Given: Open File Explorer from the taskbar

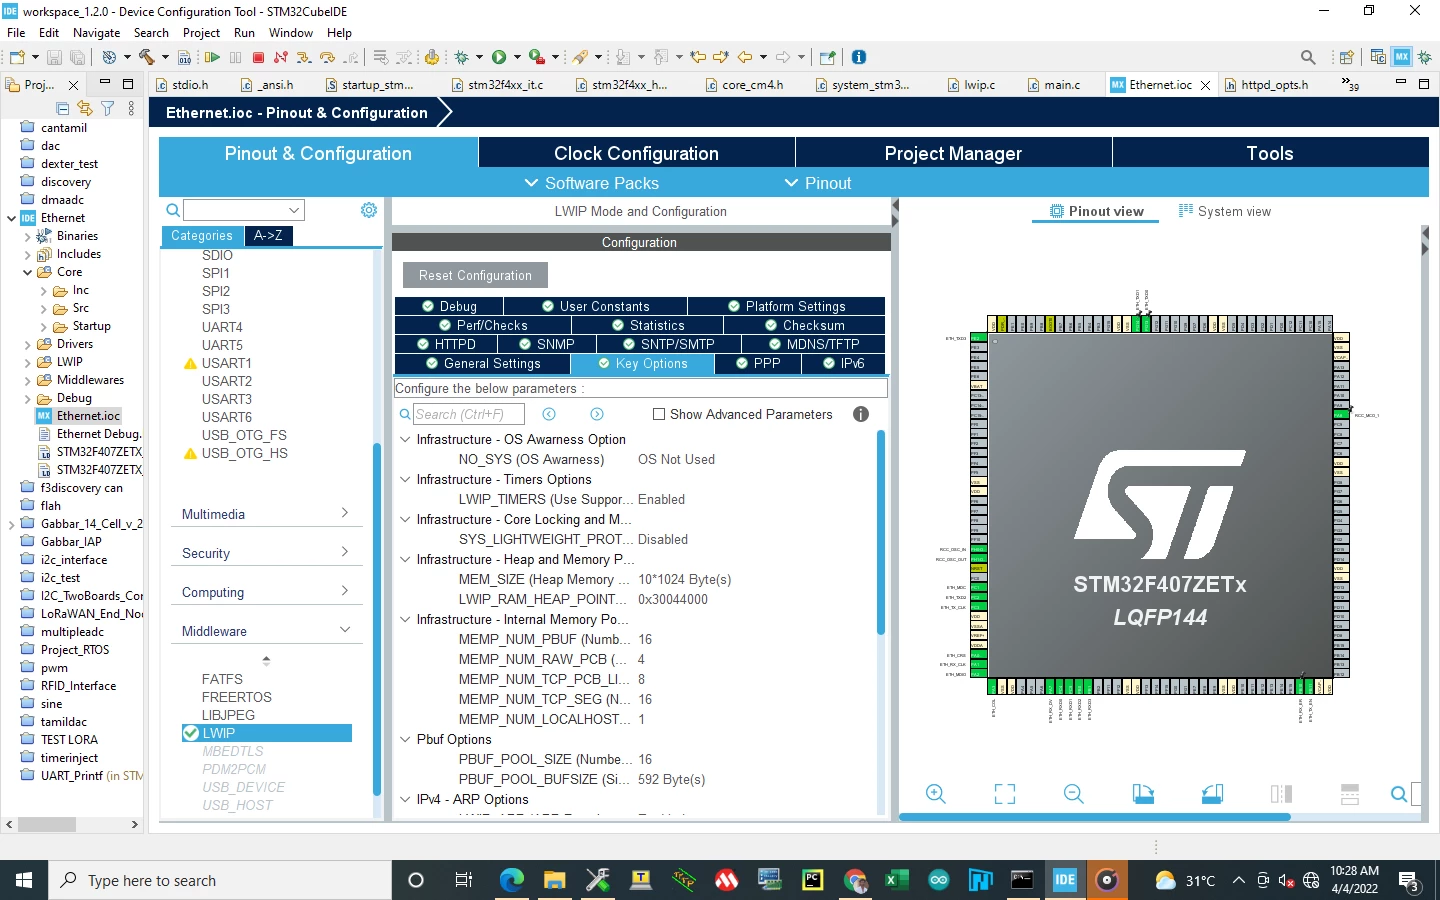Looking at the screenshot, I should [555, 880].
